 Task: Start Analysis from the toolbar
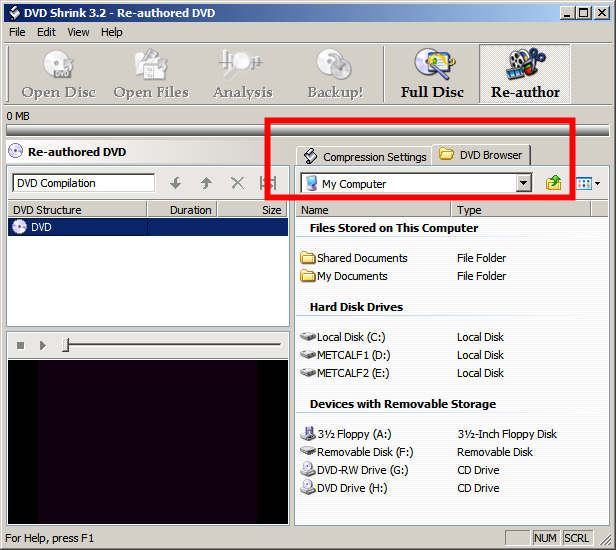(243, 75)
